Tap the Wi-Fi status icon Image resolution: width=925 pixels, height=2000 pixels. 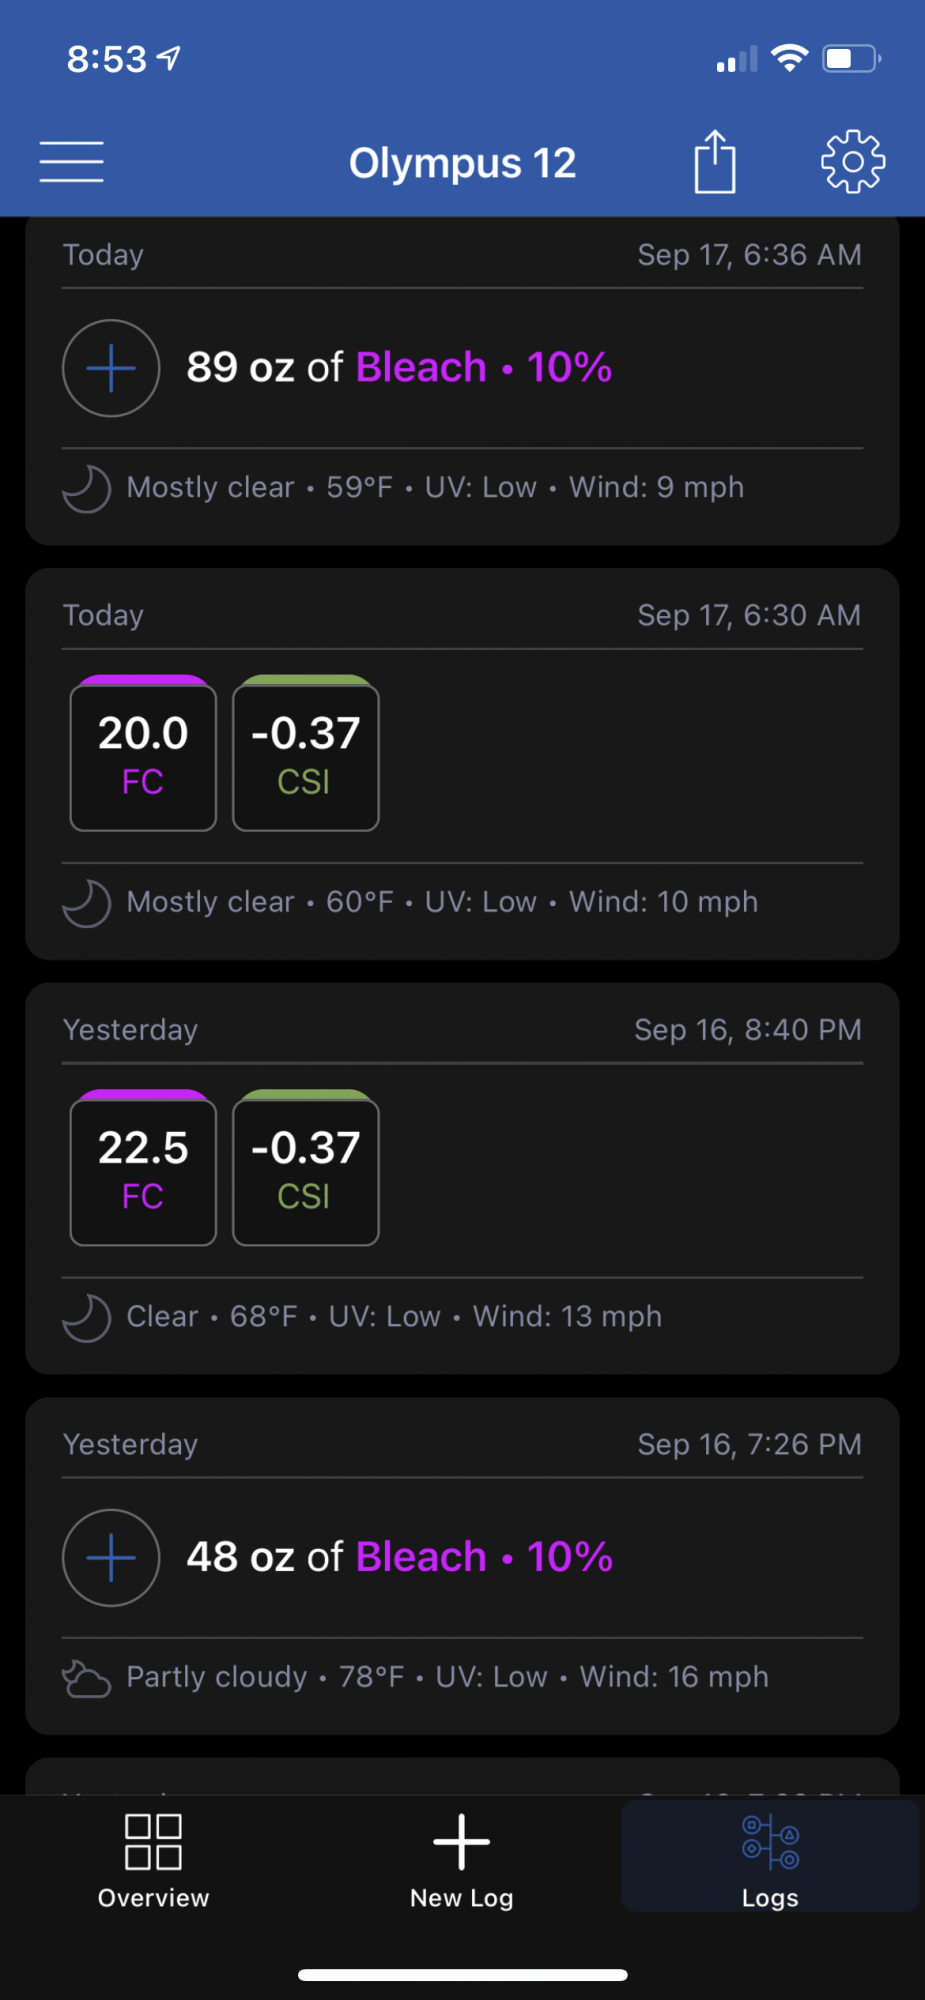[x=790, y=58]
